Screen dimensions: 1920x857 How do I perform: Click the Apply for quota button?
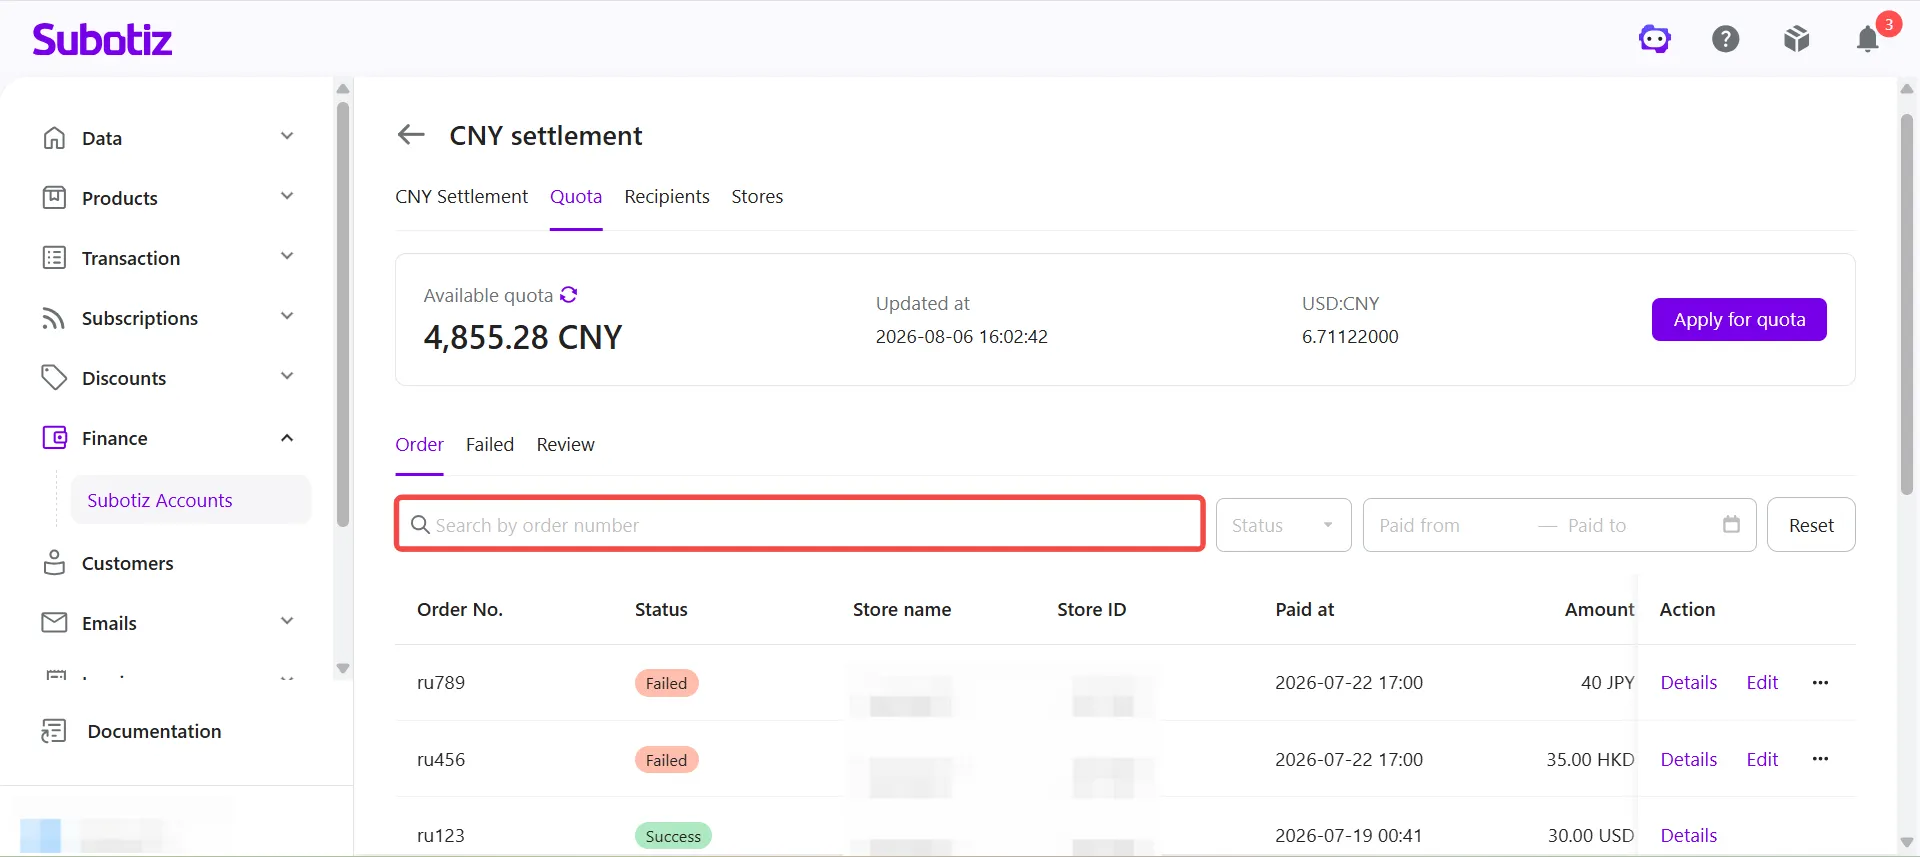(1739, 319)
